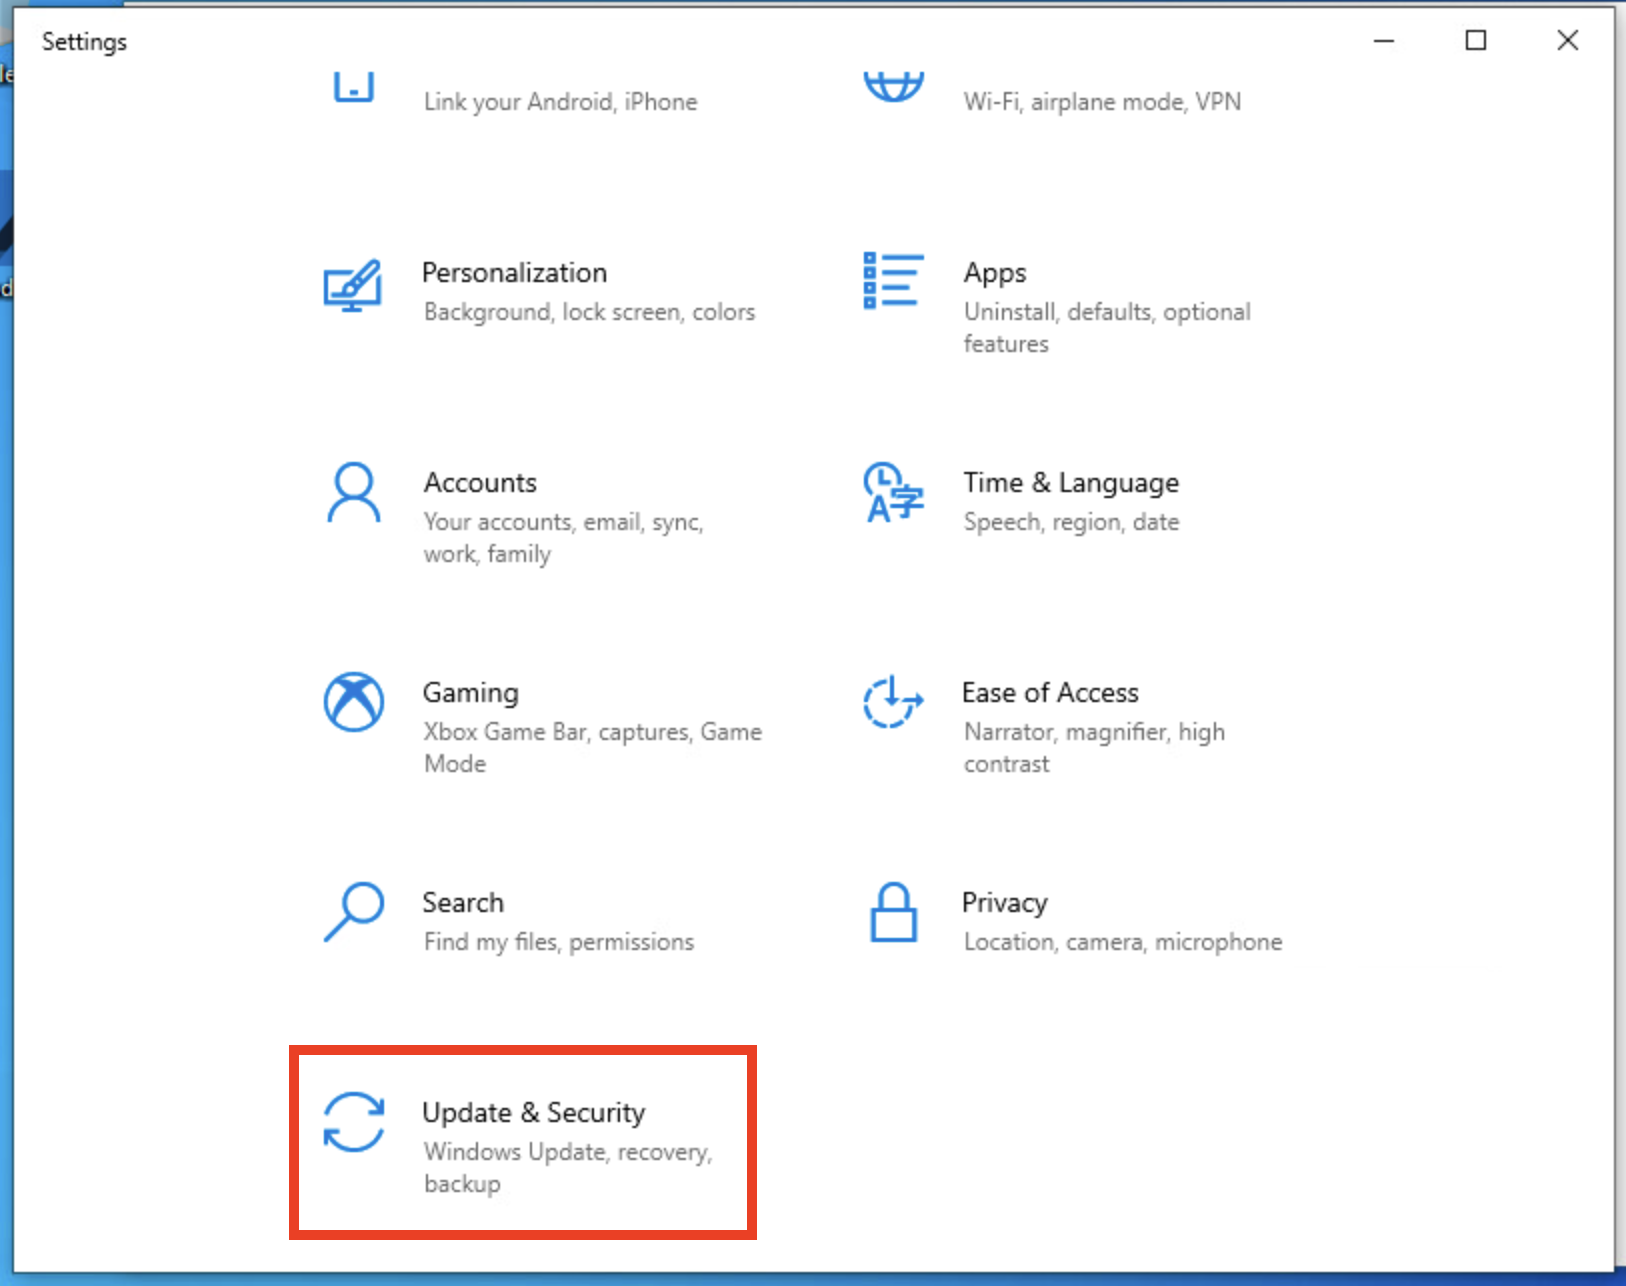Open Time & Language clock icon
The height and width of the screenshot is (1286, 1626).
coord(893,492)
